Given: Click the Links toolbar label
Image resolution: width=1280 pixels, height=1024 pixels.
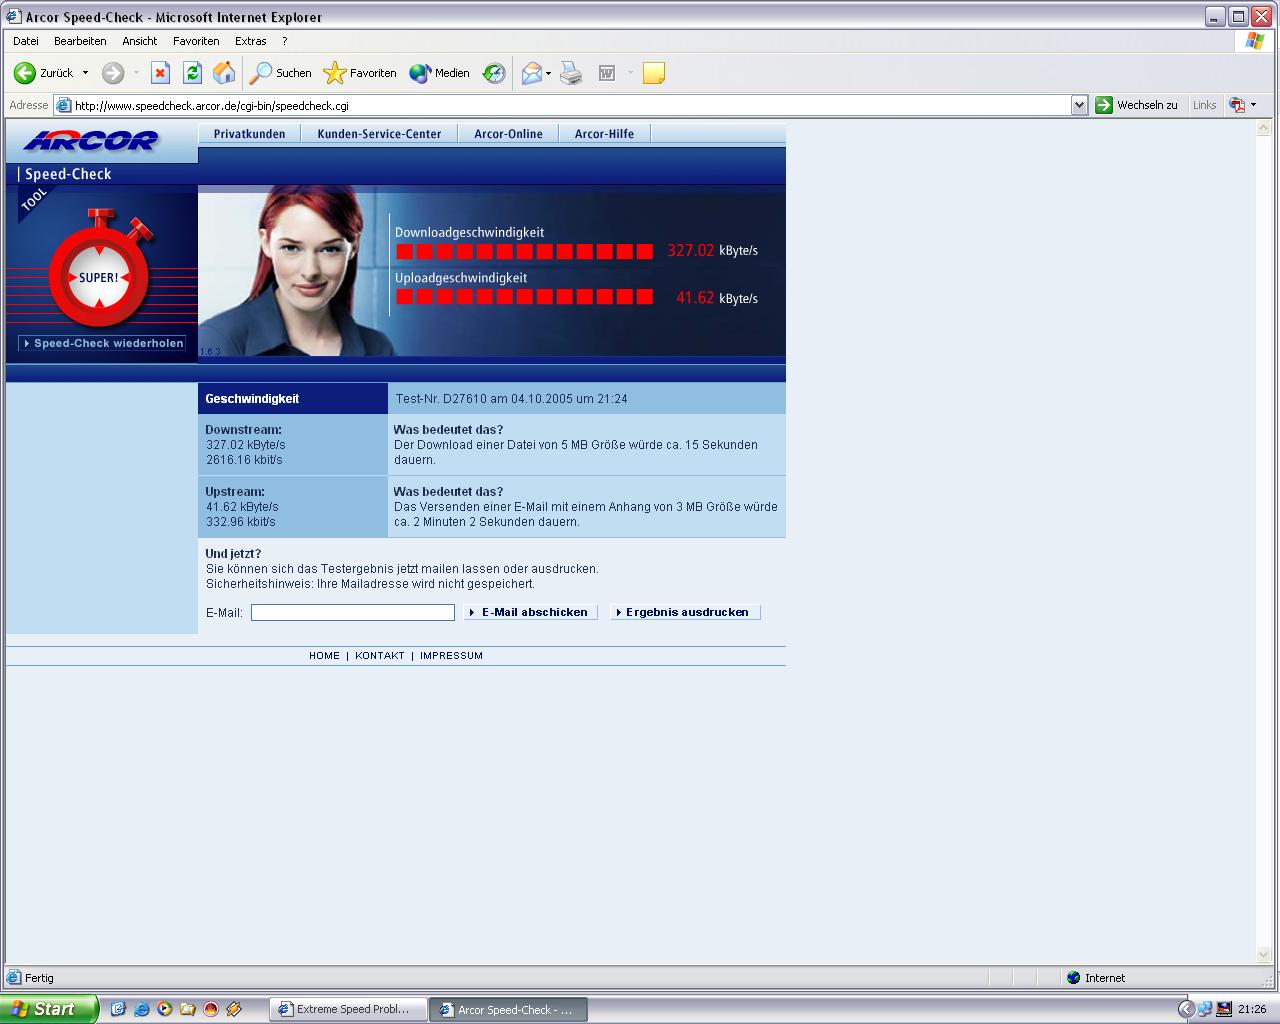Looking at the screenshot, I should click(1204, 105).
